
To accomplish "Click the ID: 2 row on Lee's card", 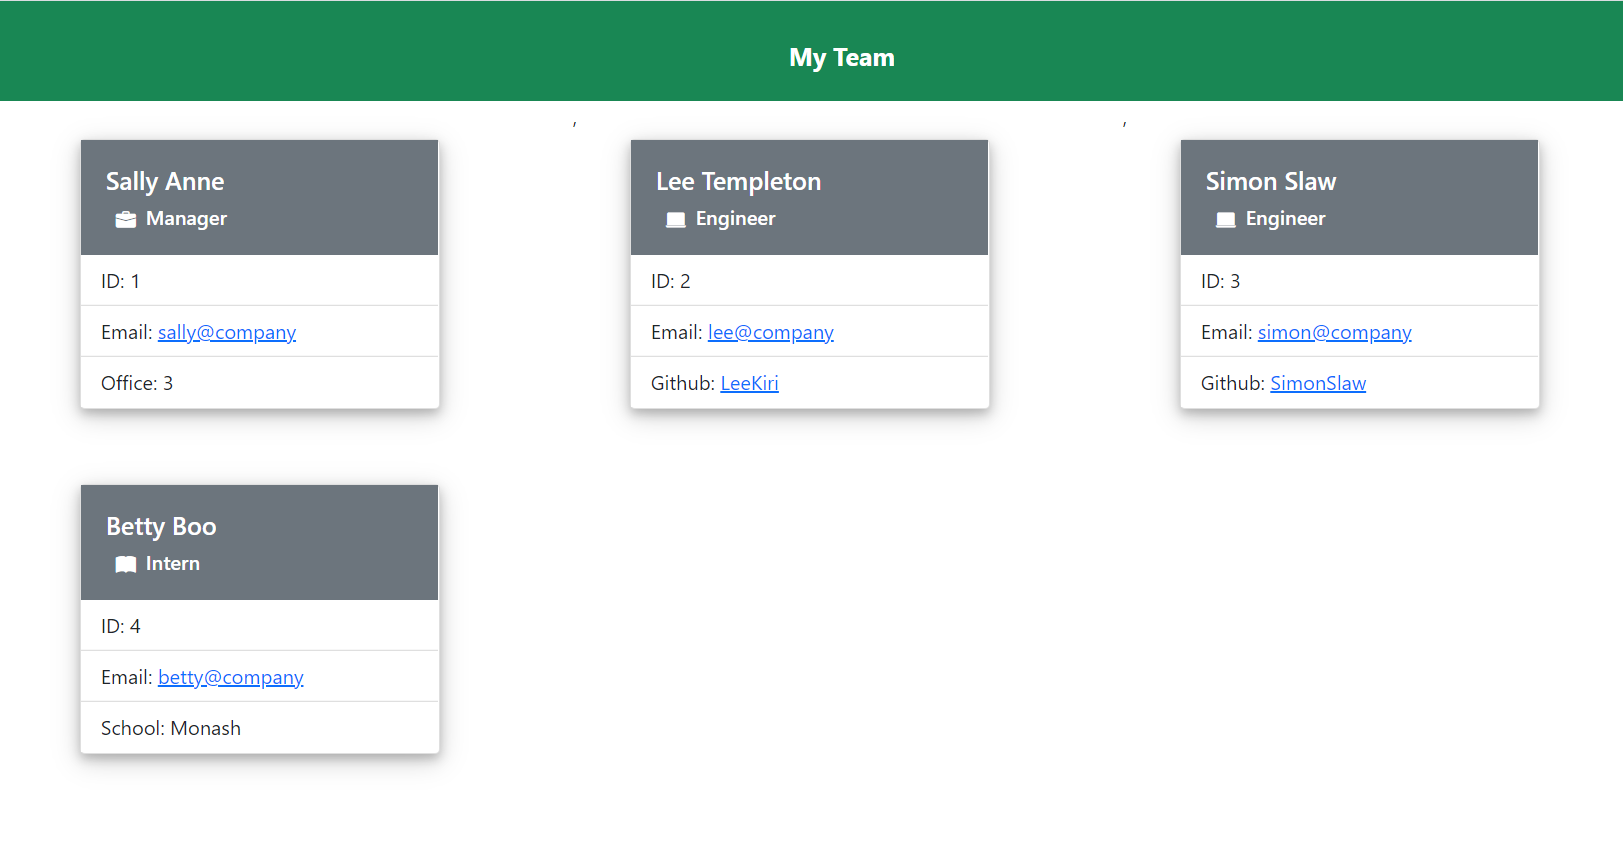I will (x=809, y=280).
